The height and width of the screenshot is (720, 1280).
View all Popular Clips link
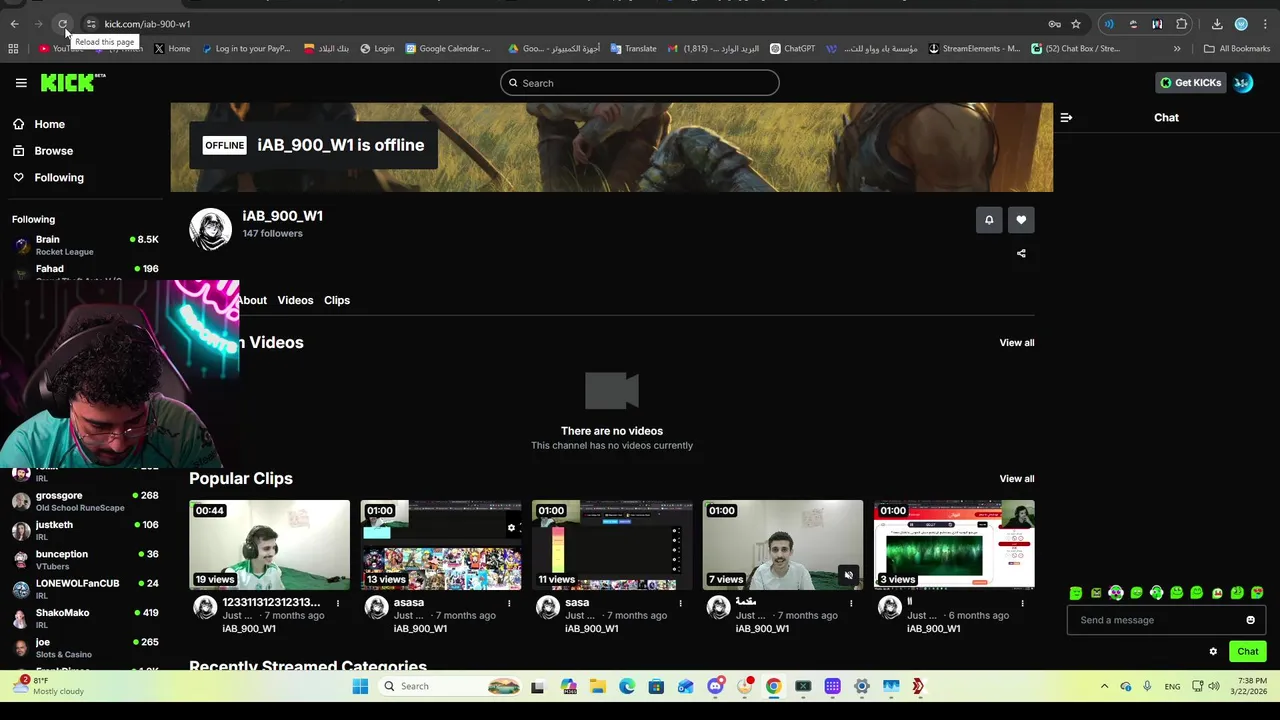click(1017, 479)
